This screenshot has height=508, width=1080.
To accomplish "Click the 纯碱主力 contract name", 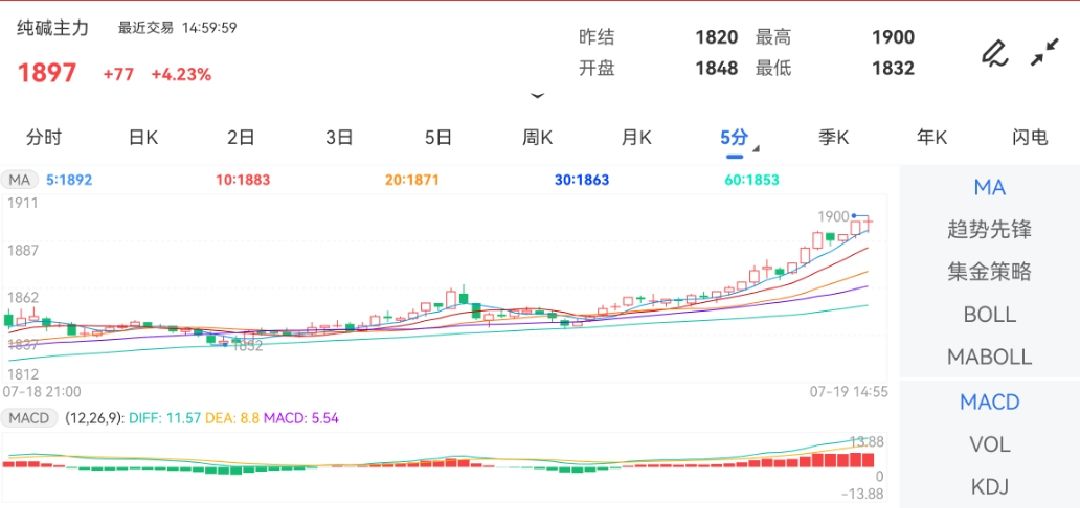I will pyautogui.click(x=53, y=28).
